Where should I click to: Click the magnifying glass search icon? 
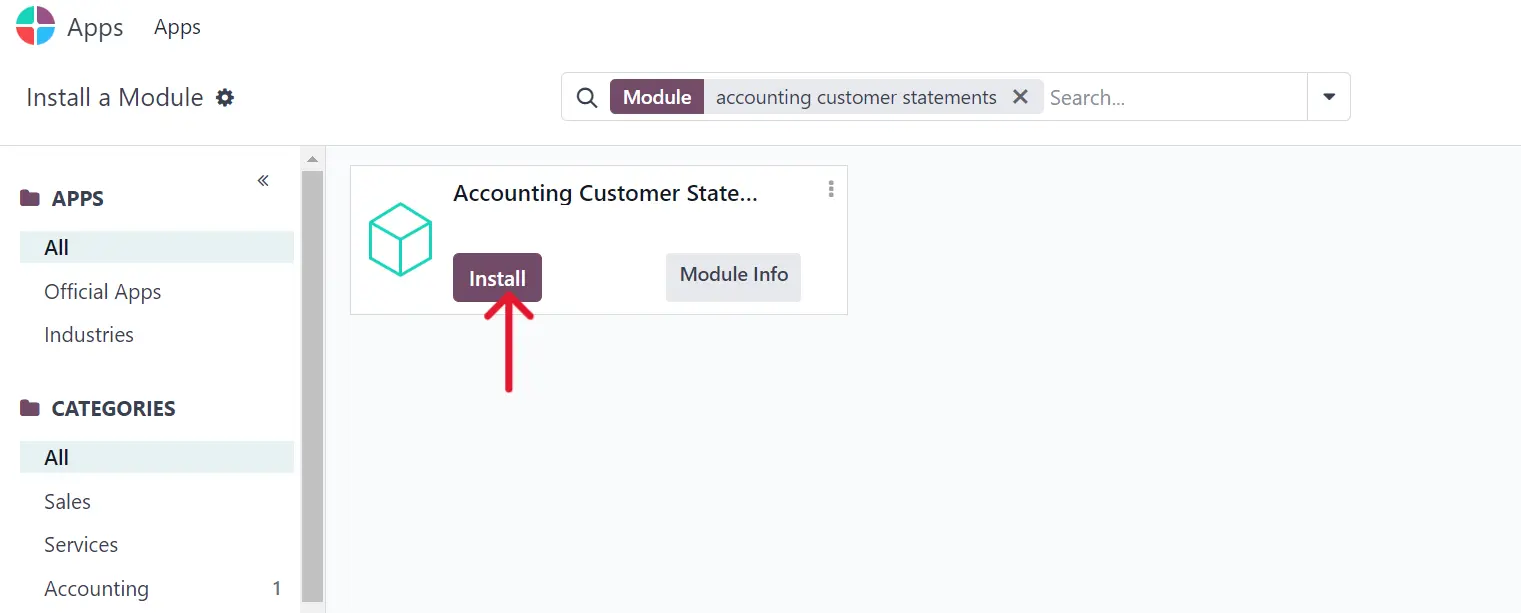pos(586,97)
